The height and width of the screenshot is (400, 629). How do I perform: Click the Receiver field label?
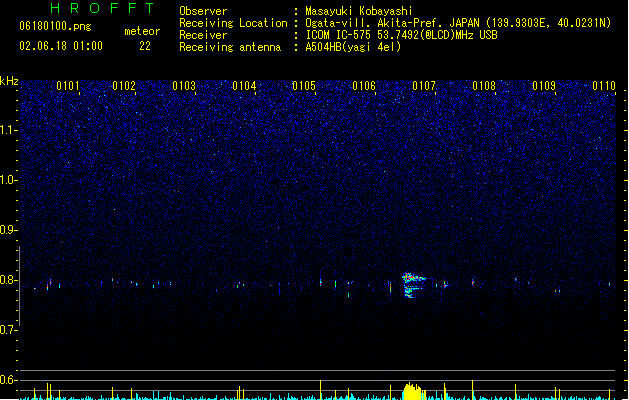pyautogui.click(x=203, y=35)
